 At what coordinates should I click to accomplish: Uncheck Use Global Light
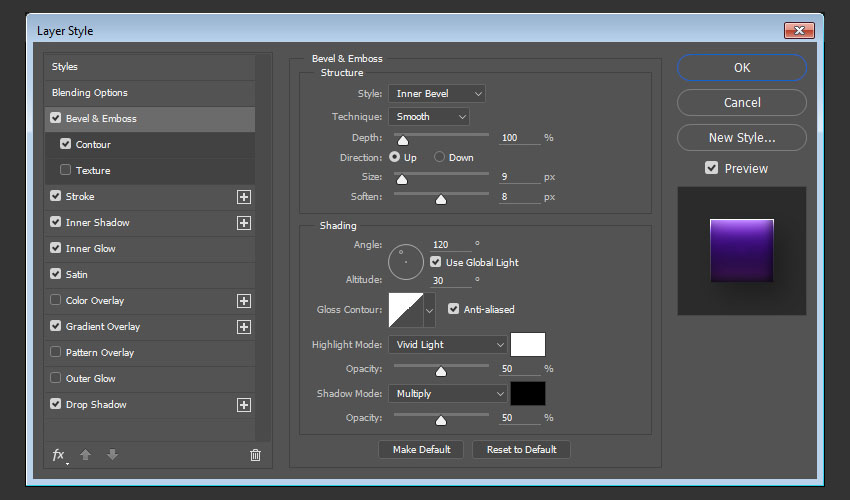(436, 262)
